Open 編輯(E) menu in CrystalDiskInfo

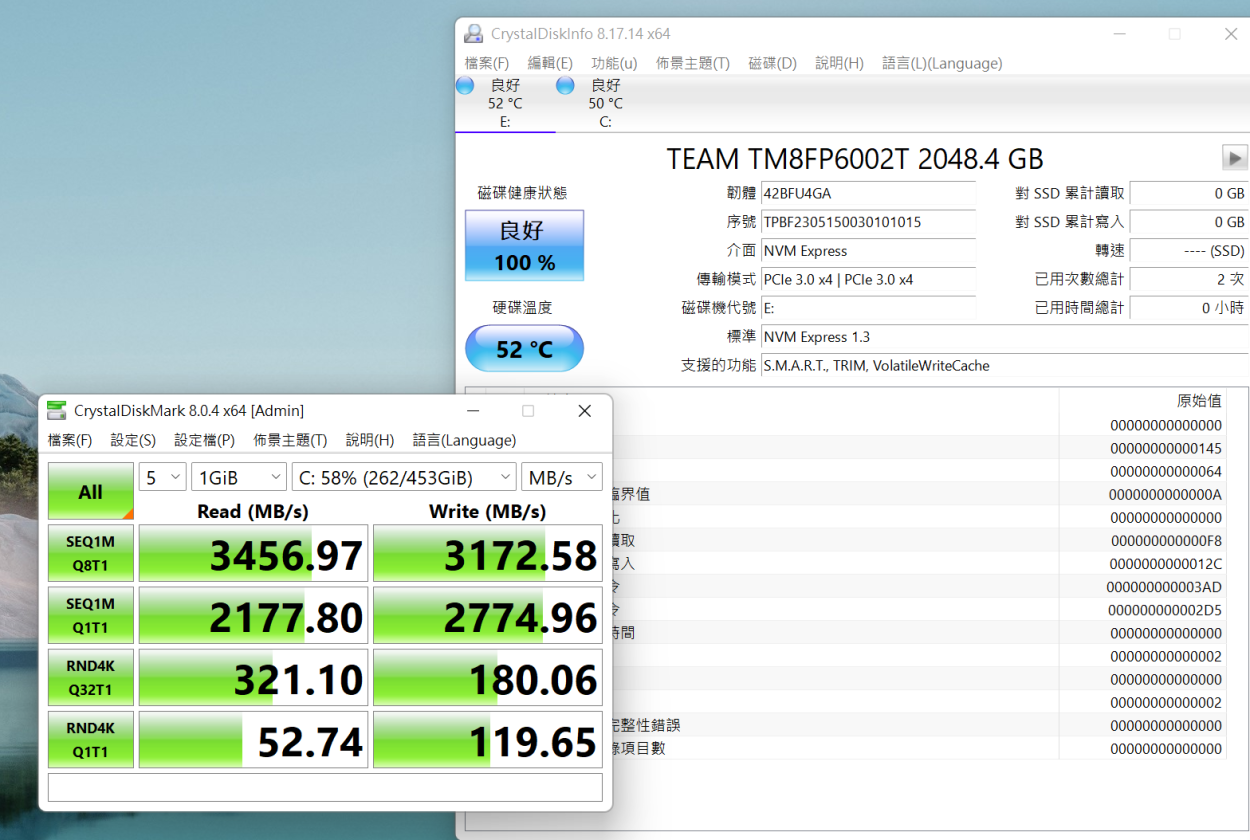click(x=550, y=63)
